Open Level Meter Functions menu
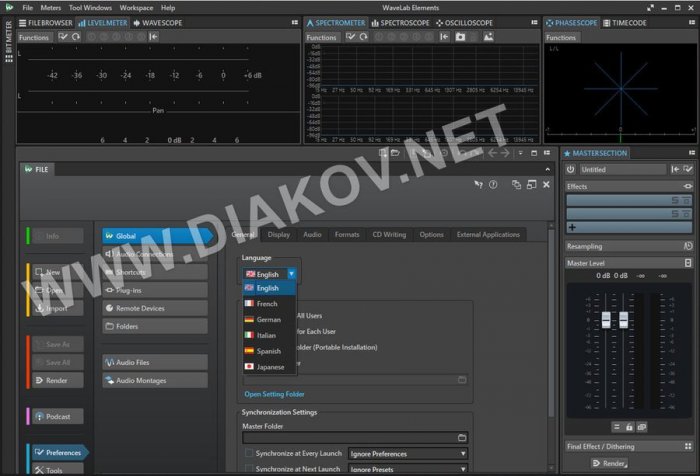700x476 pixels. (x=33, y=38)
